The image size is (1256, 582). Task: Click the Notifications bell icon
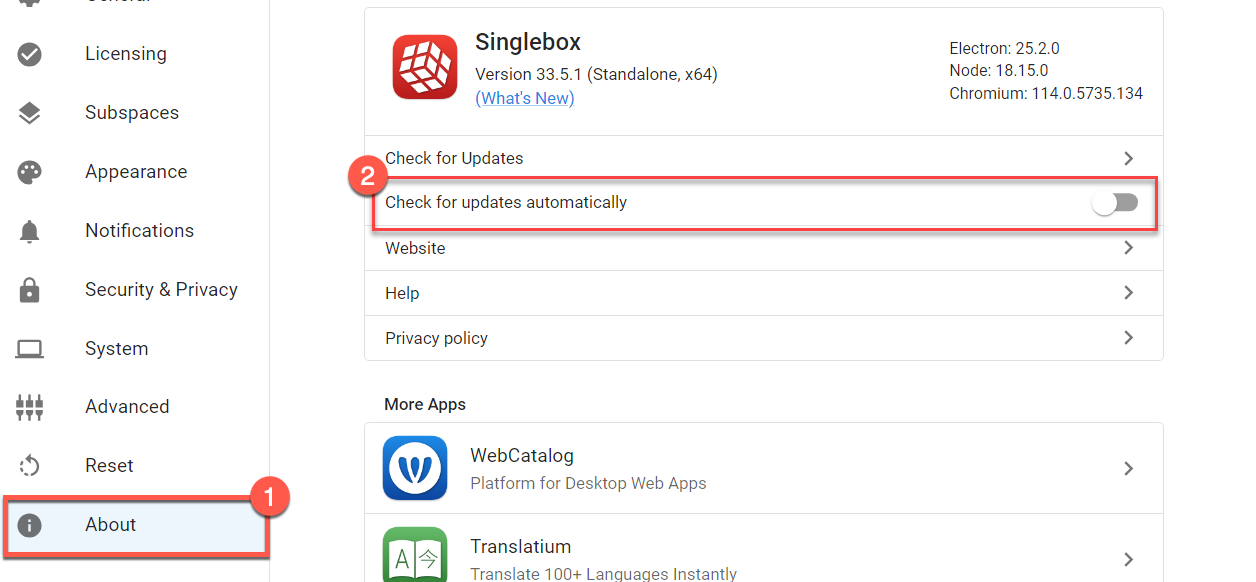tap(30, 231)
